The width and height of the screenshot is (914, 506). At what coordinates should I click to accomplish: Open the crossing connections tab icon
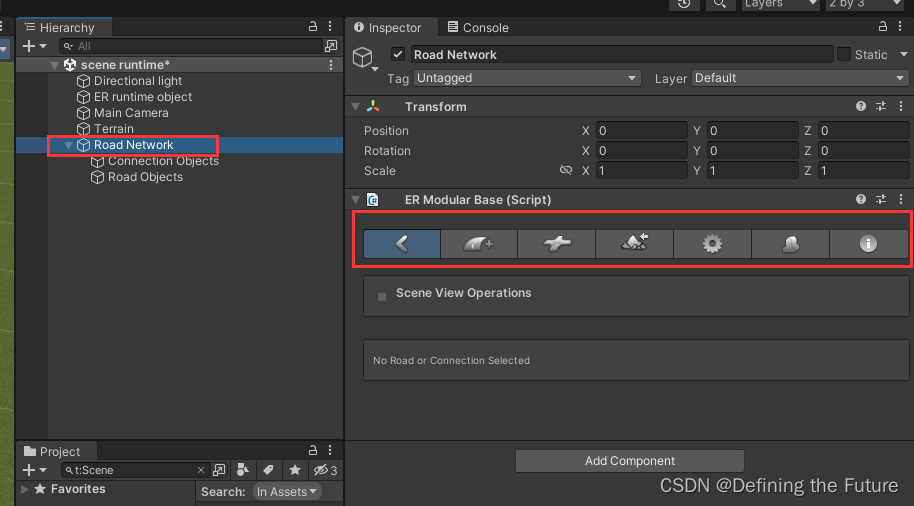click(557, 244)
